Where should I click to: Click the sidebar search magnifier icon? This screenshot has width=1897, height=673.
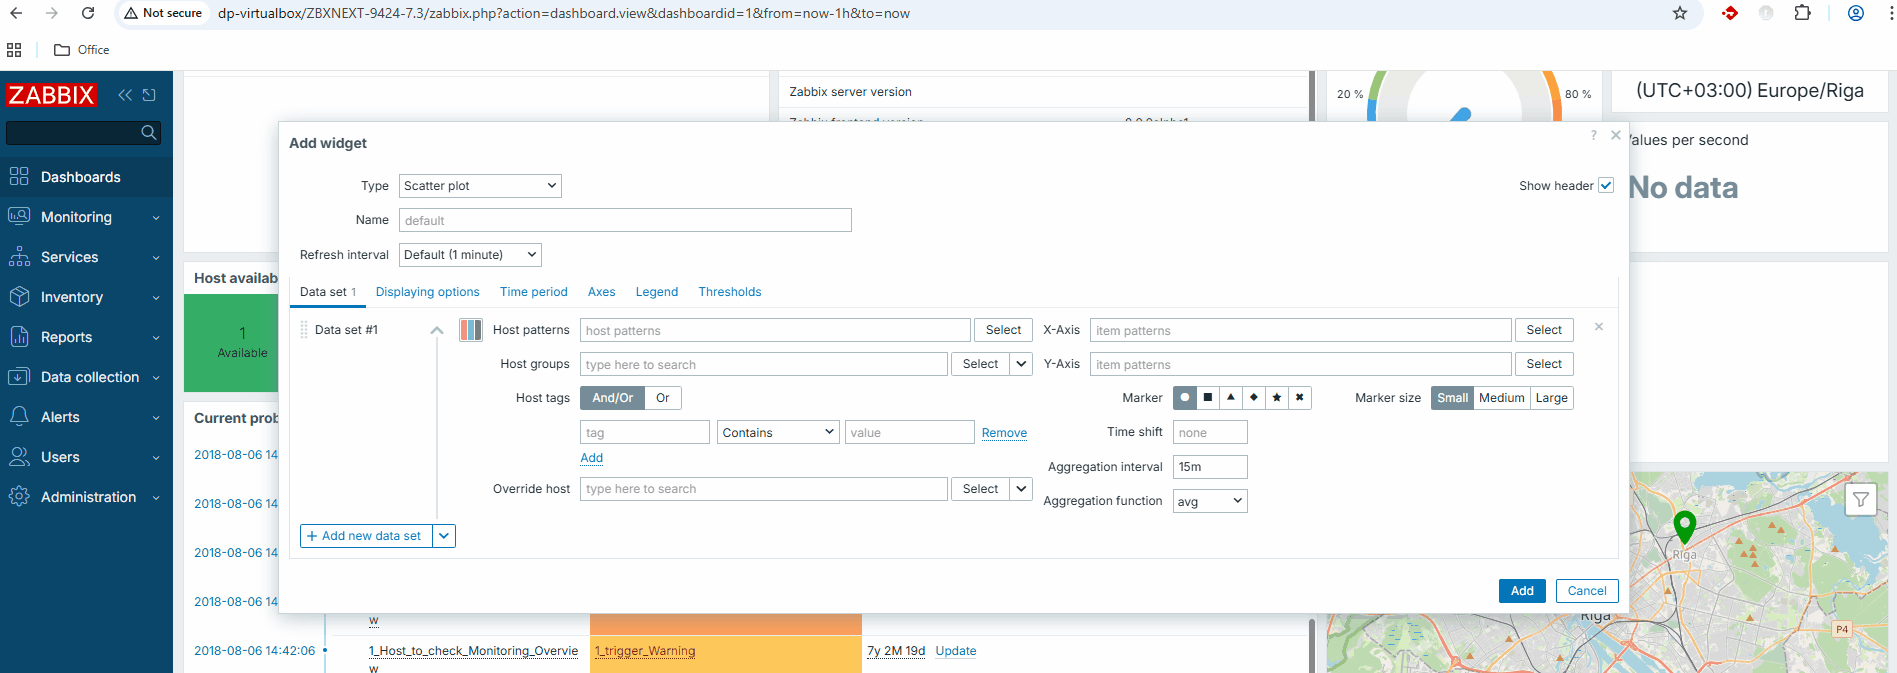point(149,133)
